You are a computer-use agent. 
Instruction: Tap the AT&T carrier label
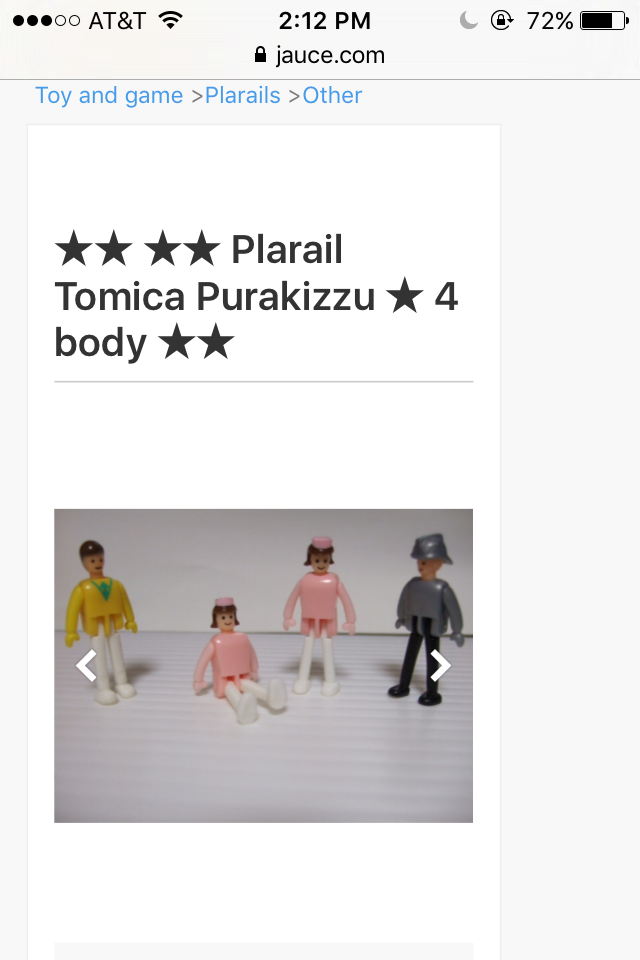(x=117, y=21)
